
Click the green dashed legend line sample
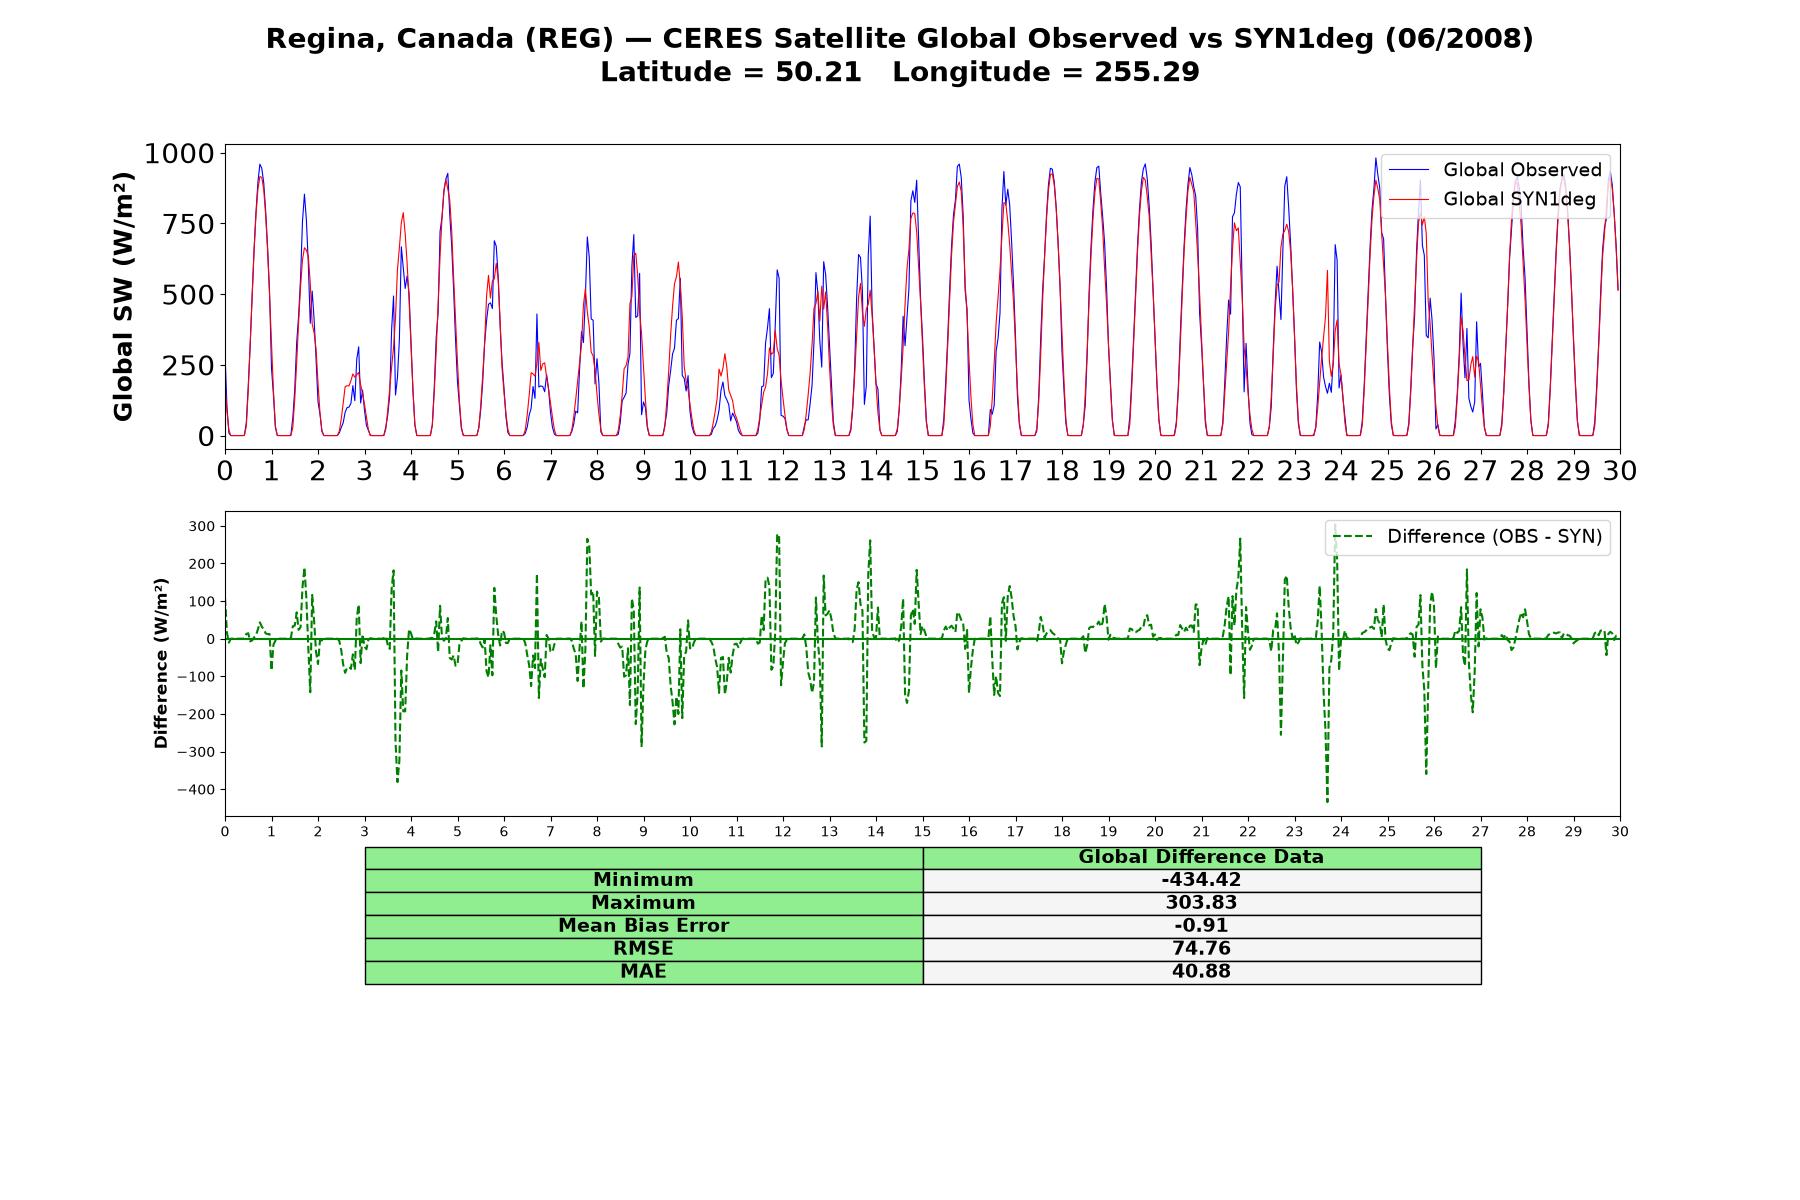(x=1353, y=537)
